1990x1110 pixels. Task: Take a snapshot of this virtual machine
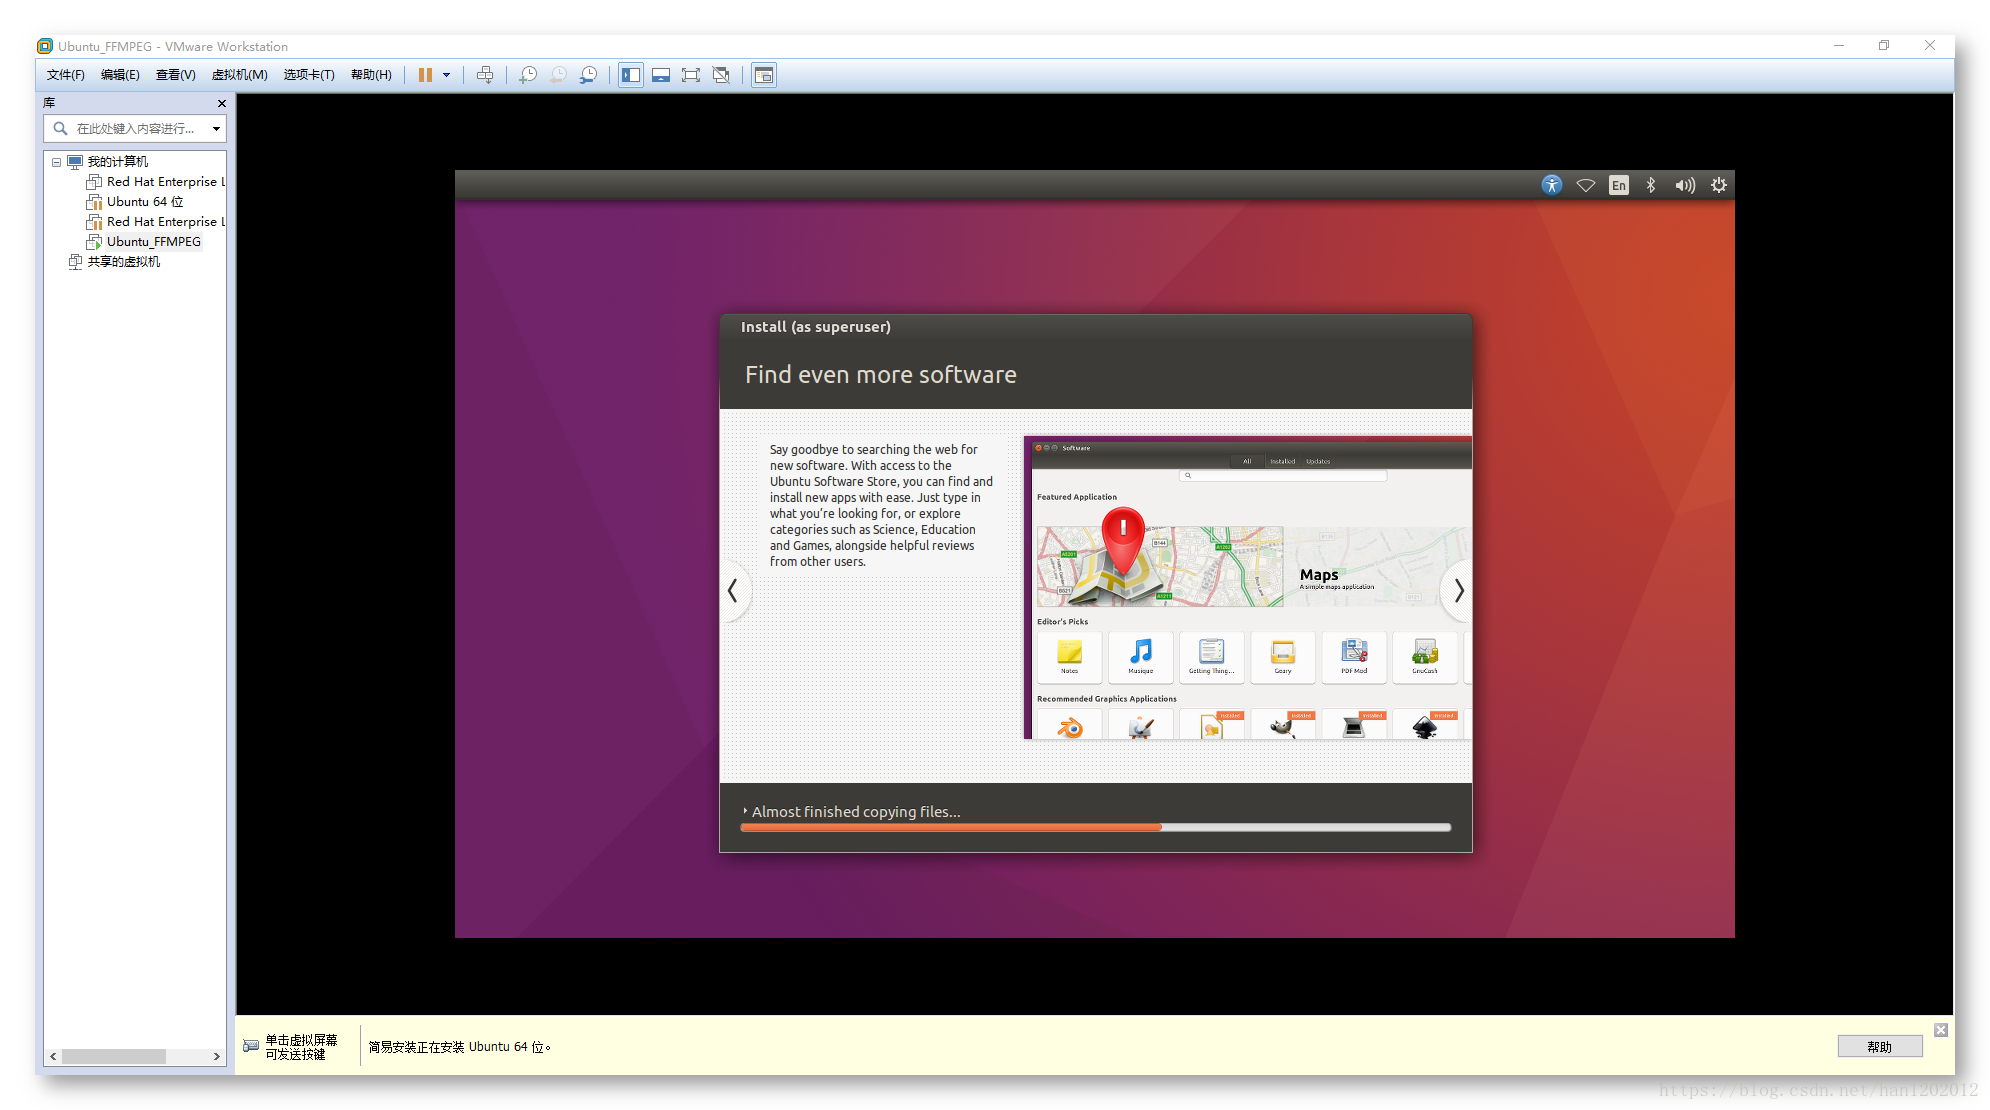[528, 75]
